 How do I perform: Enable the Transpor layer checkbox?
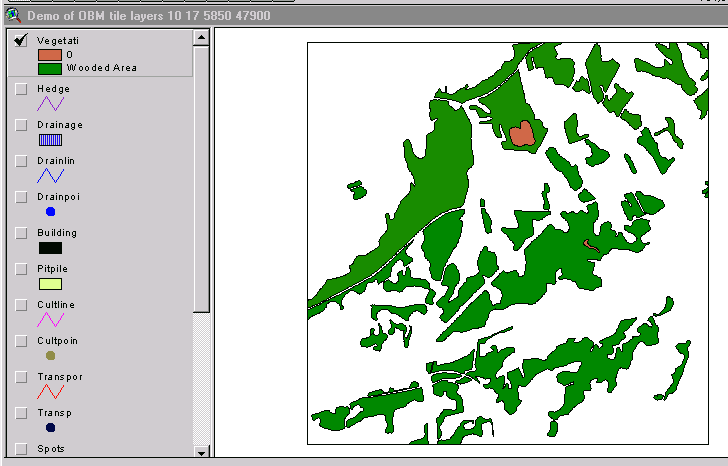coord(21,377)
